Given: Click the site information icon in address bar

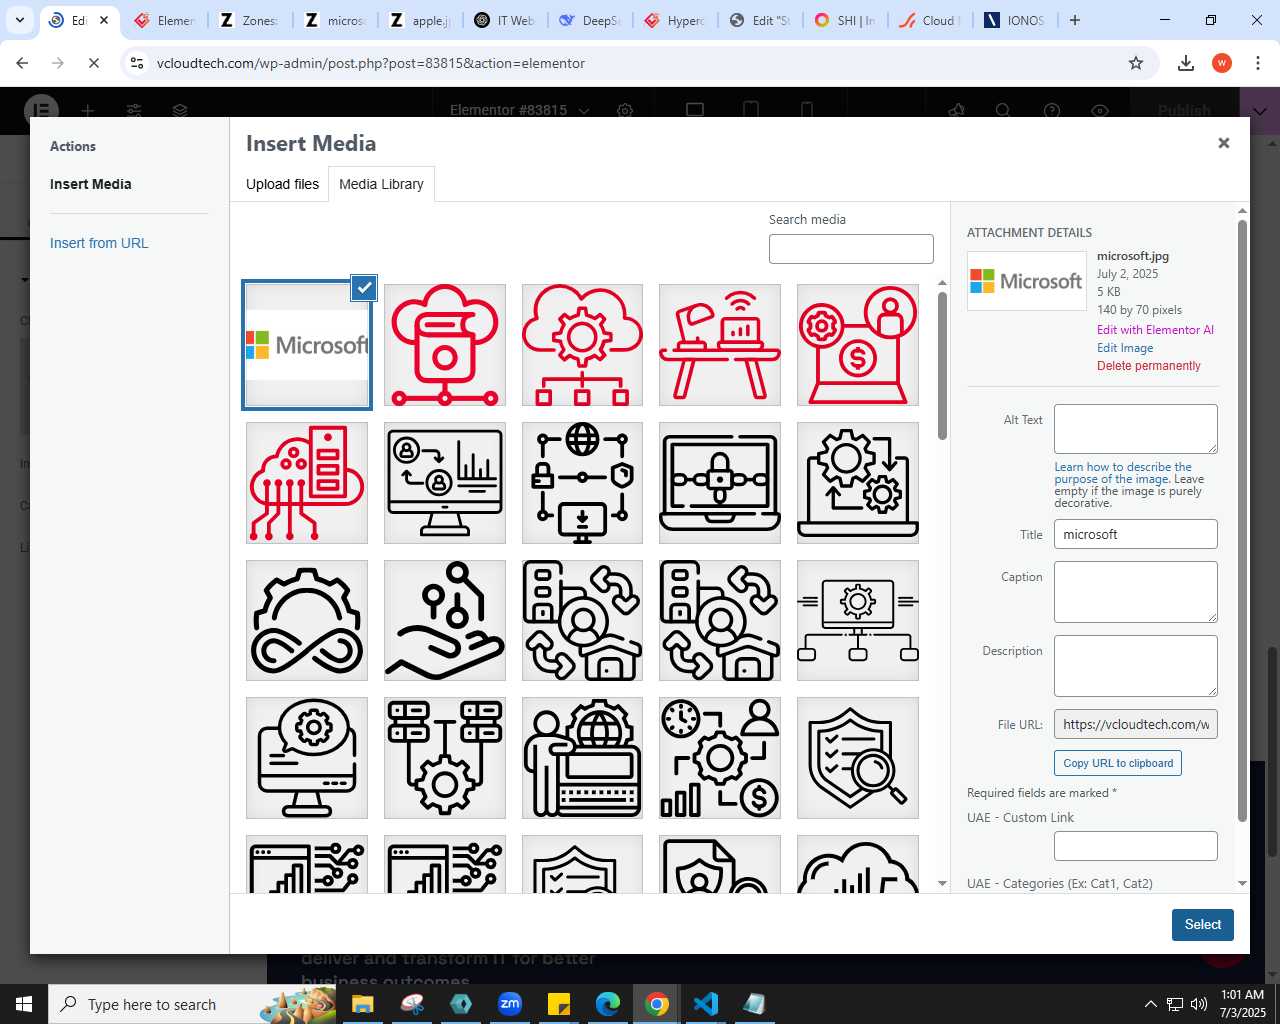Looking at the screenshot, I should coord(137,63).
